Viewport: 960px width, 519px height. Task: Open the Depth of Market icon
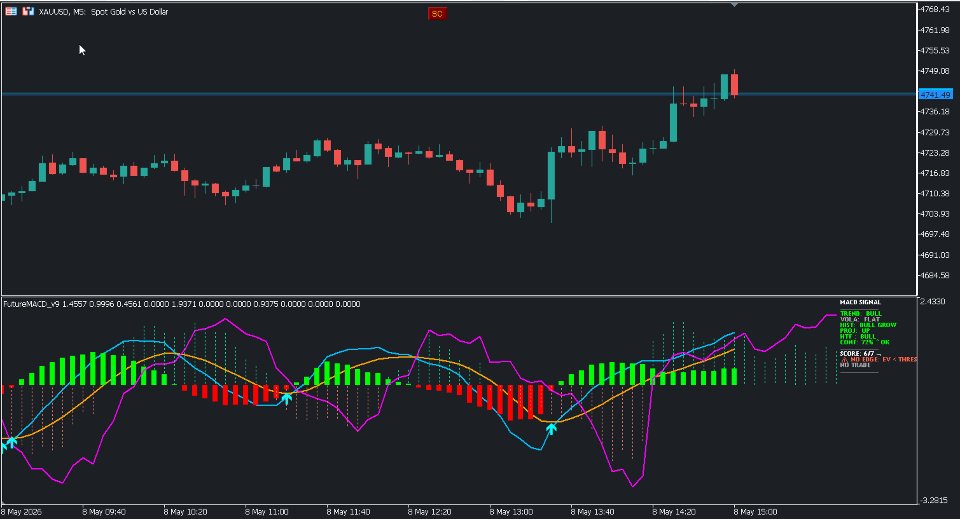click(x=11, y=11)
